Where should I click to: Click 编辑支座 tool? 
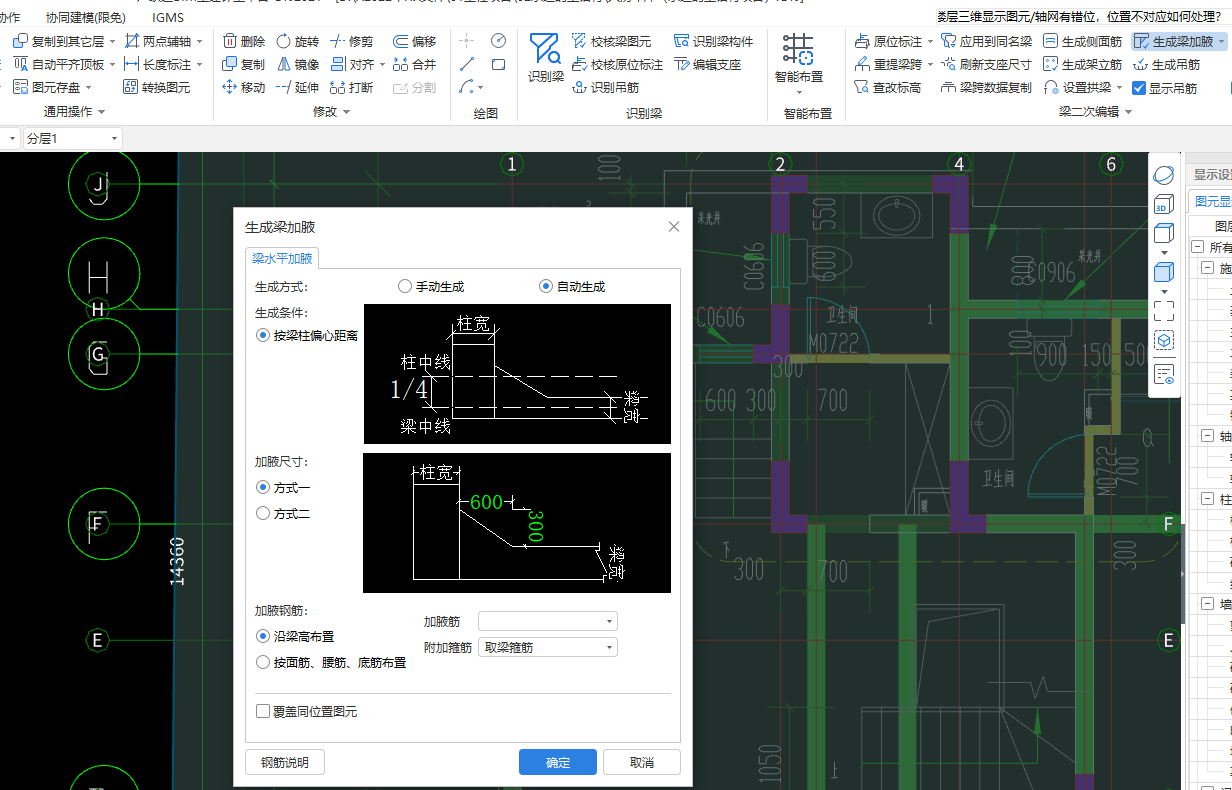click(x=708, y=64)
